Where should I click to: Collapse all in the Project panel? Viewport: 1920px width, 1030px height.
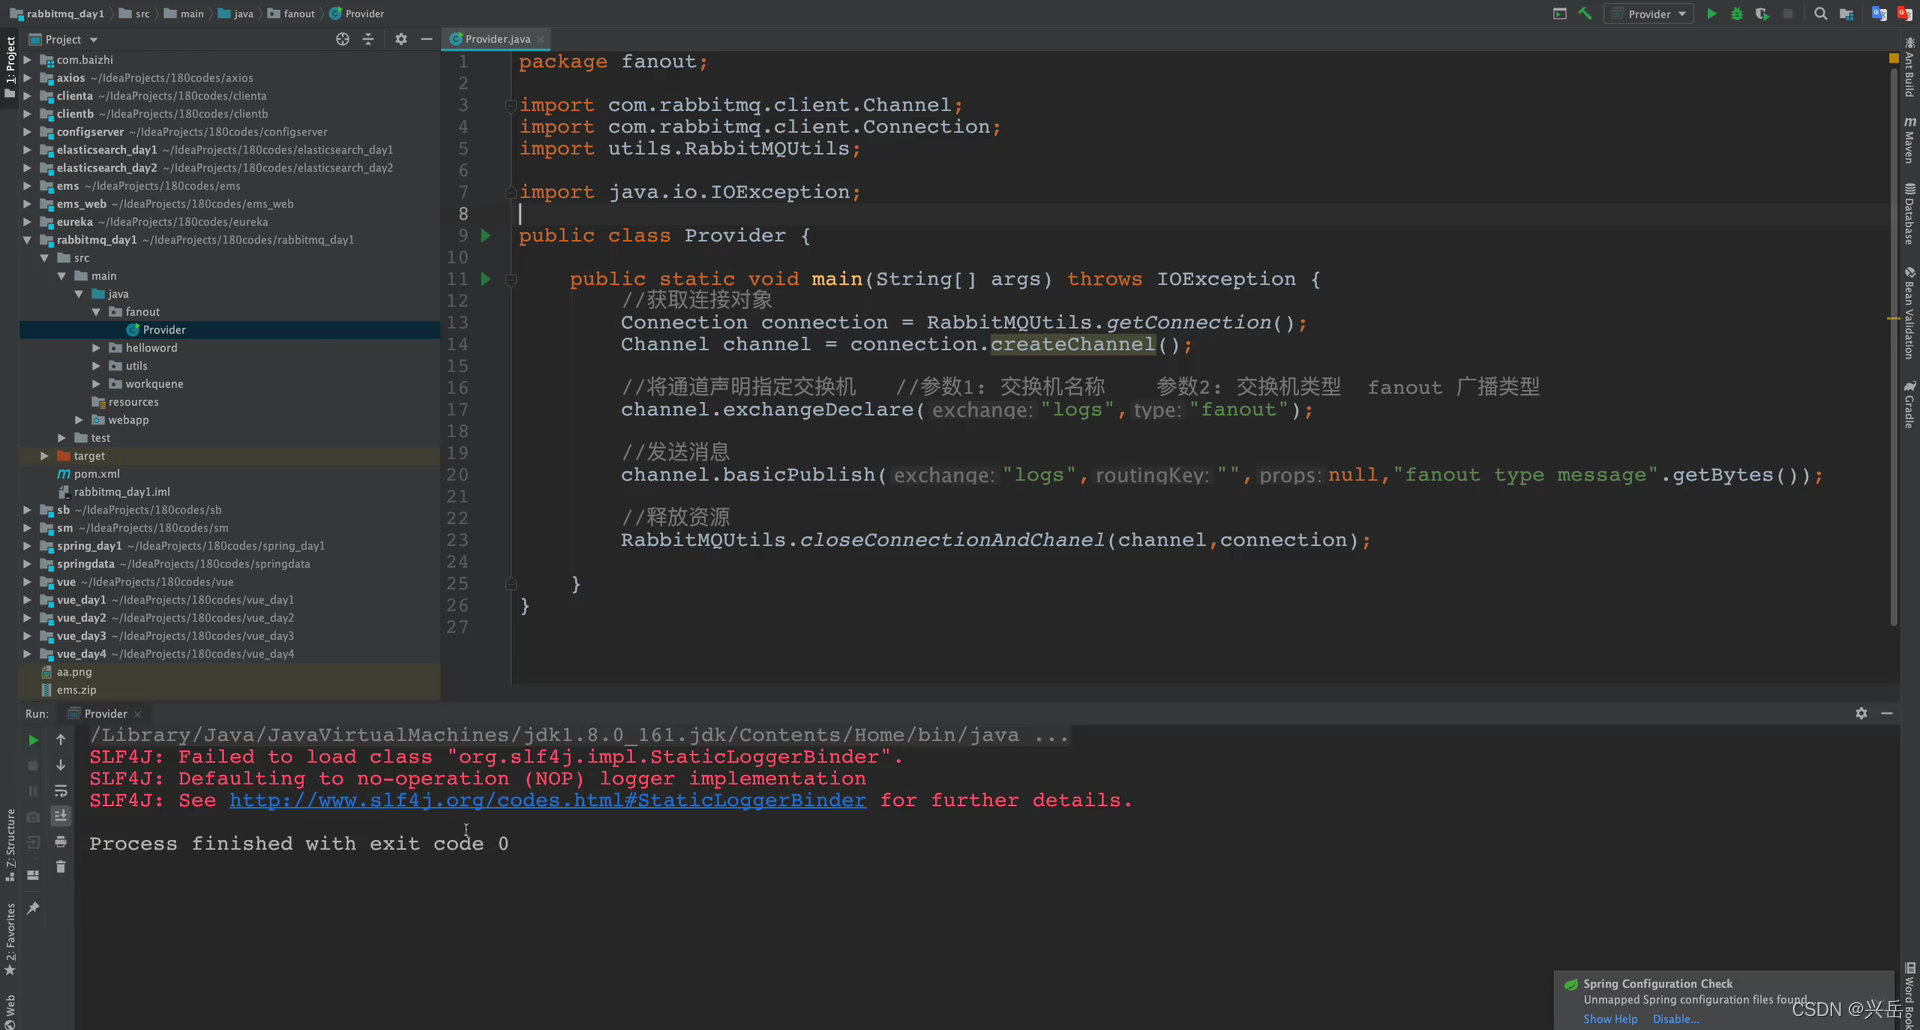(368, 39)
